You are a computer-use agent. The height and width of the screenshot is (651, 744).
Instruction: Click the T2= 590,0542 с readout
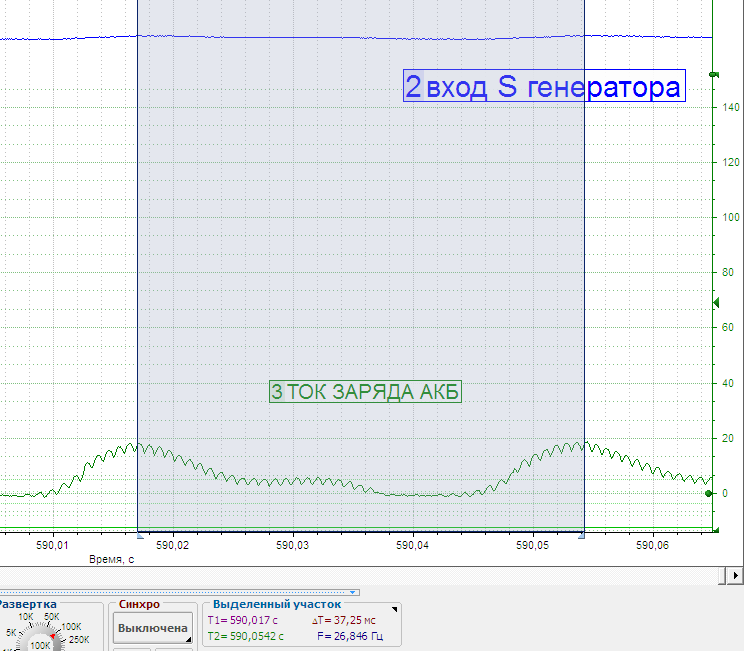(246, 636)
